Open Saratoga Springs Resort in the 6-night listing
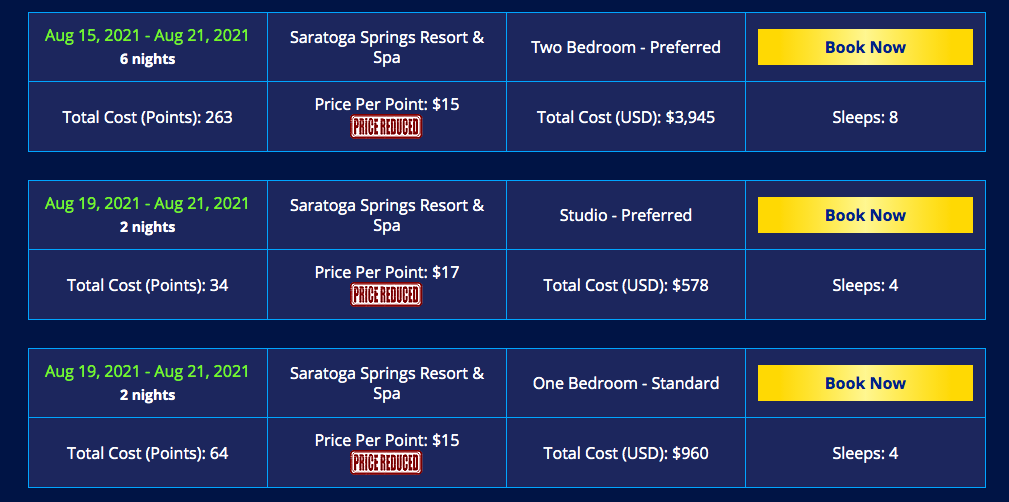This screenshot has height=502, width=1009. (387, 47)
